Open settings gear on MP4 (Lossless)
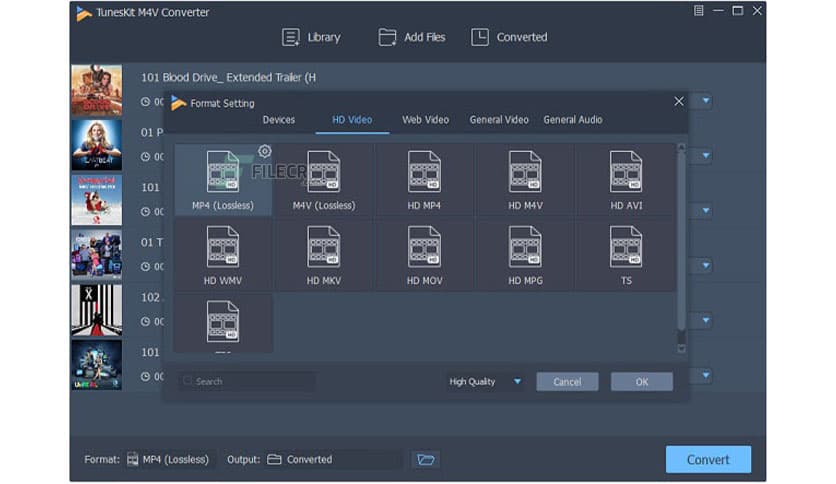Screen dimensions: 836x484 264,151
